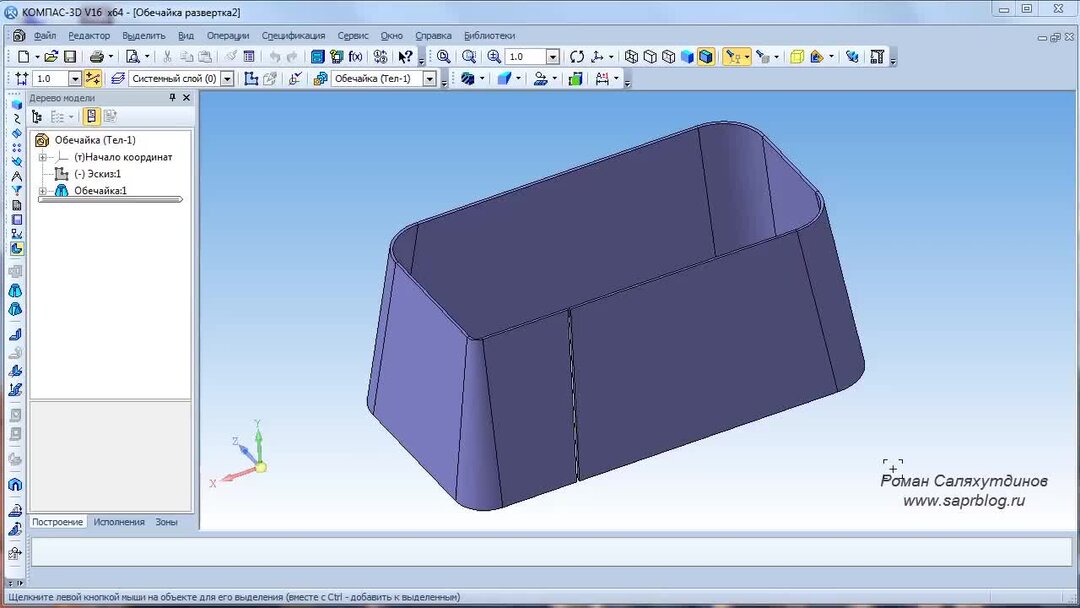The image size is (1080, 608).
Task: Open the Системный слой (0) layer dropdown
Action: coord(227,78)
